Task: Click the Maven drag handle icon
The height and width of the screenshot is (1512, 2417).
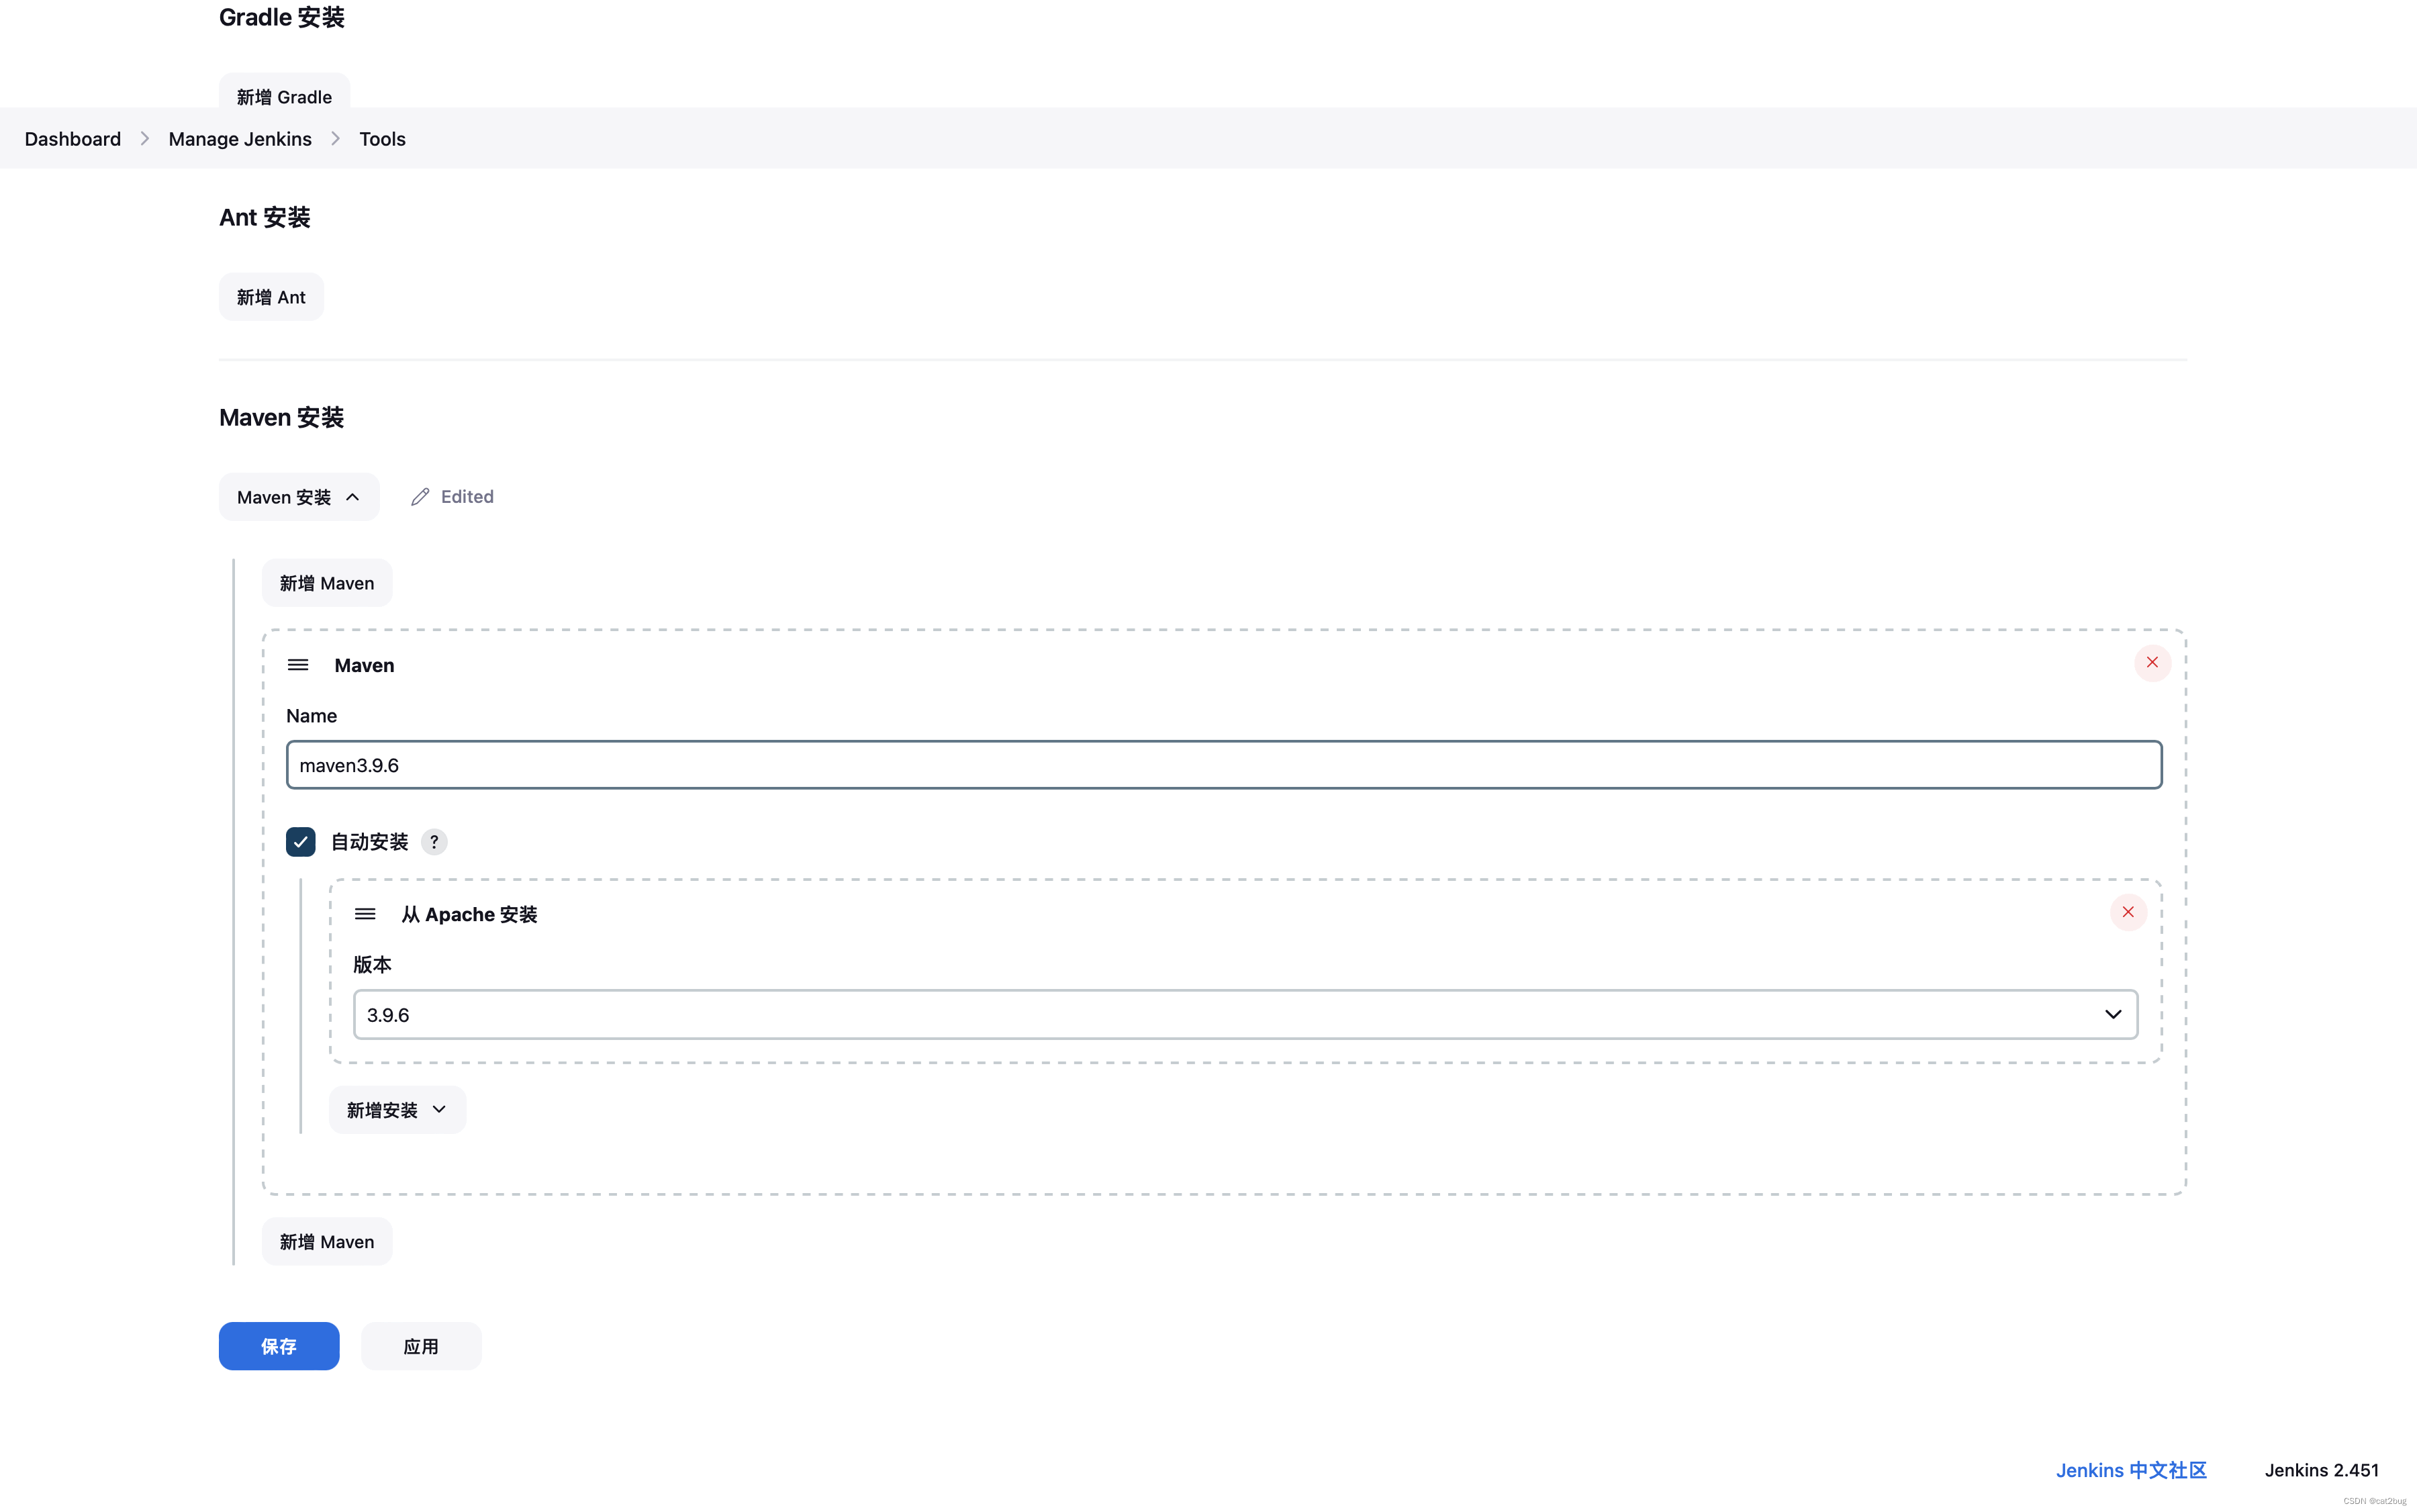Action: [299, 663]
